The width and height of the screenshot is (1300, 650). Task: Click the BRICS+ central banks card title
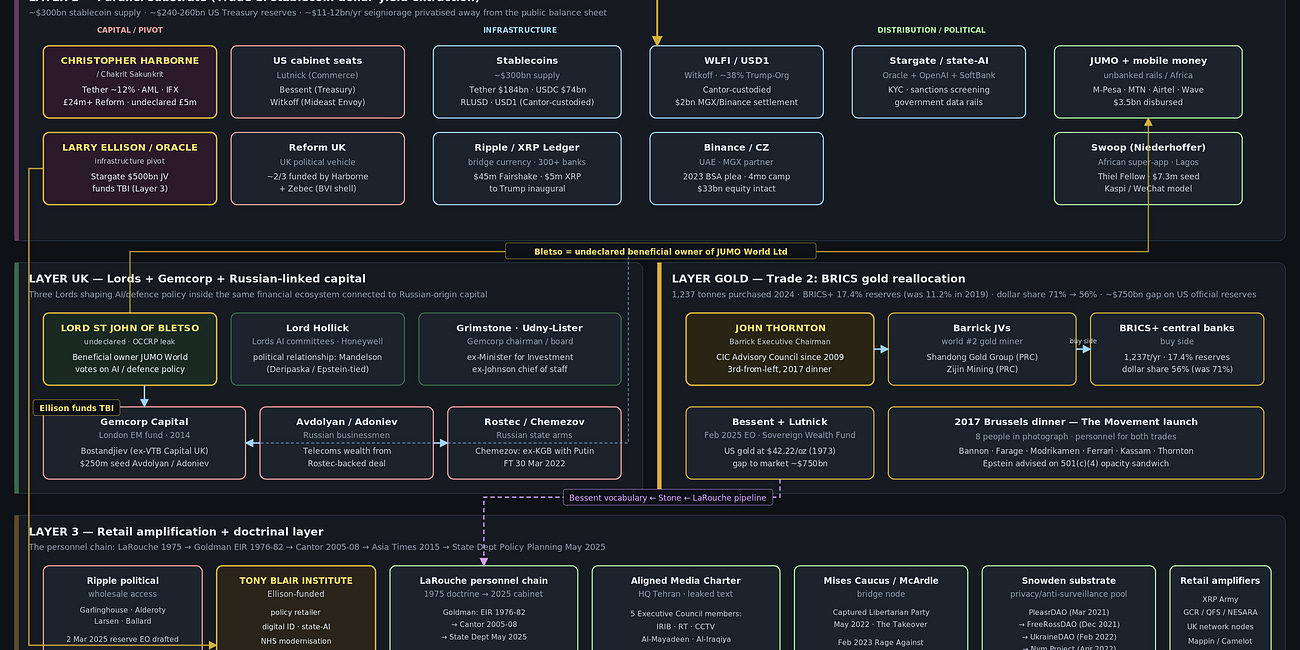(1176, 328)
